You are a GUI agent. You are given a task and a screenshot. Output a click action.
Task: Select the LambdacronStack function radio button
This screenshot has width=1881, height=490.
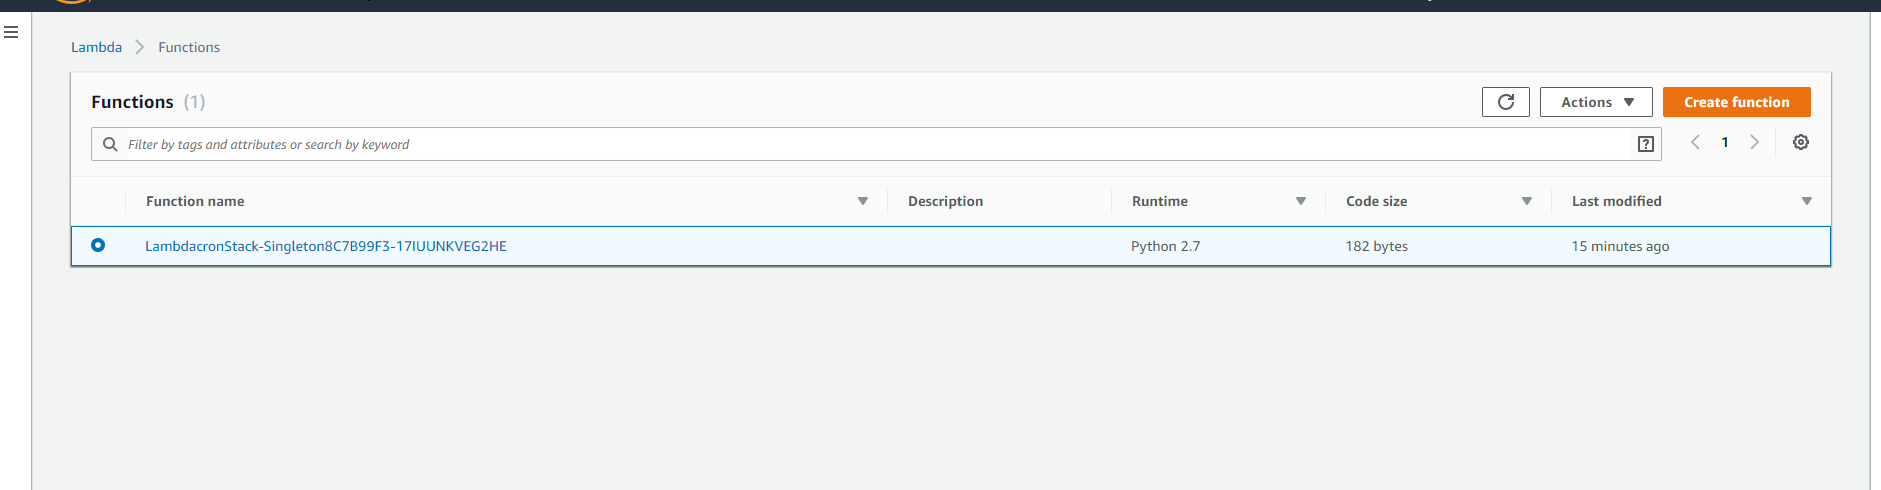coord(98,245)
